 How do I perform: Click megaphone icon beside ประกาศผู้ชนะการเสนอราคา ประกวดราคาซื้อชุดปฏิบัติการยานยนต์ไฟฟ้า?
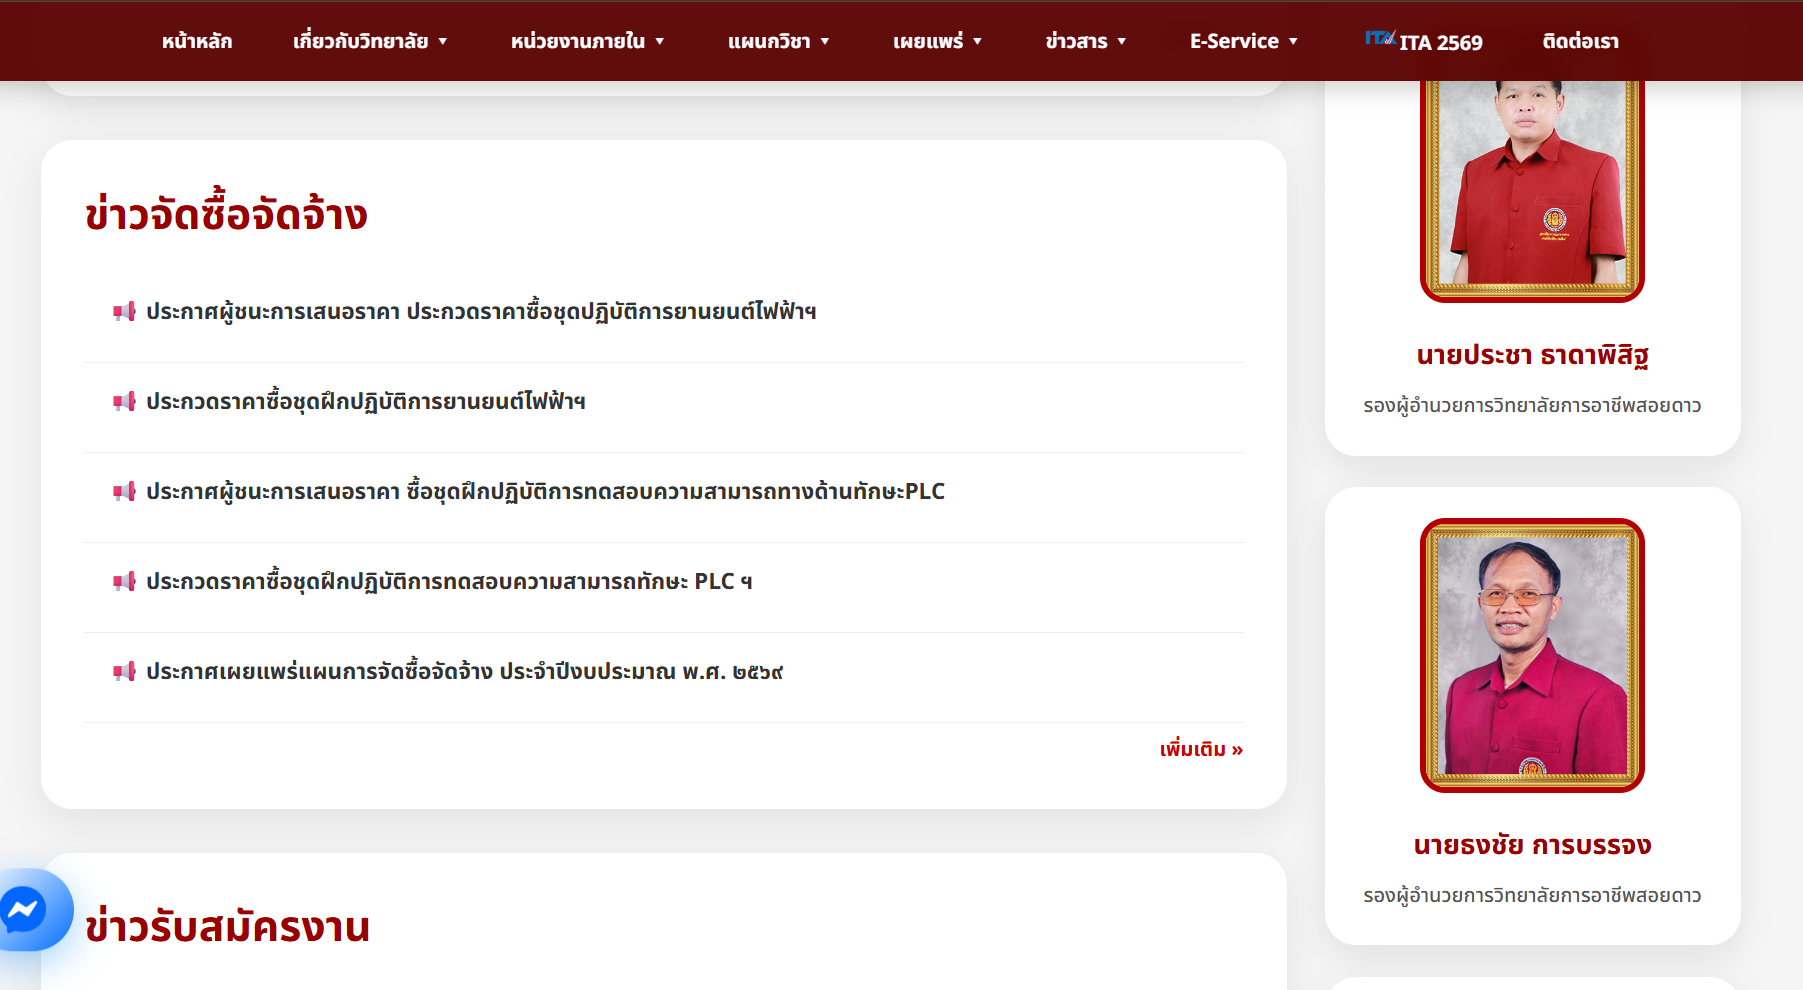pos(124,312)
